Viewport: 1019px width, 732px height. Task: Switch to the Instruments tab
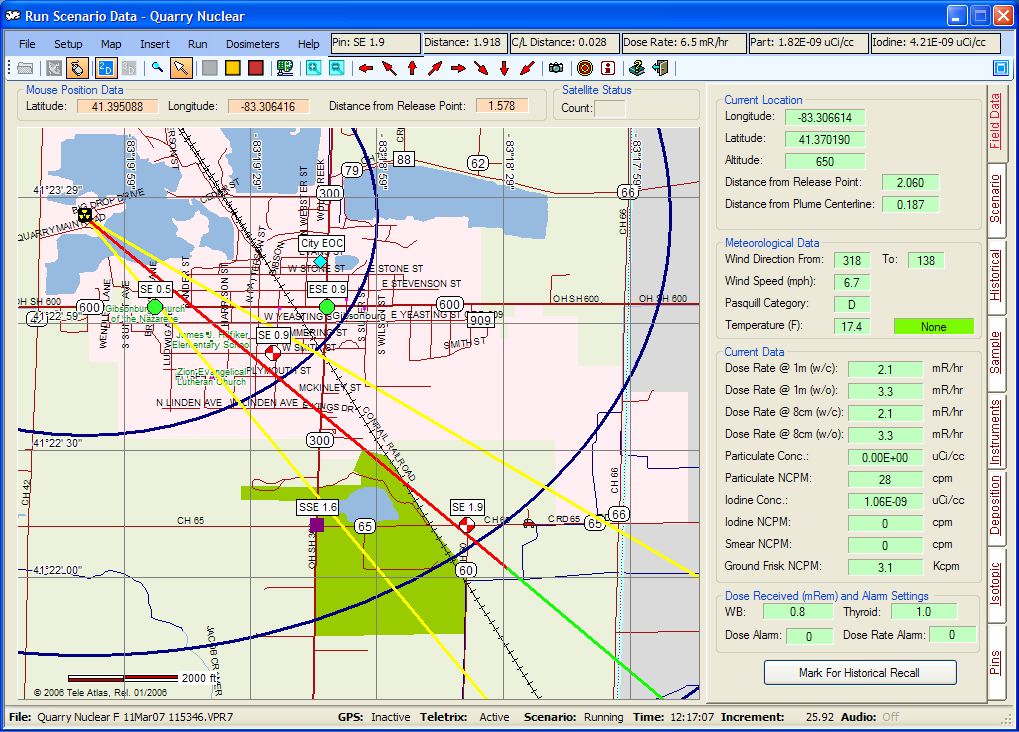[x=995, y=432]
